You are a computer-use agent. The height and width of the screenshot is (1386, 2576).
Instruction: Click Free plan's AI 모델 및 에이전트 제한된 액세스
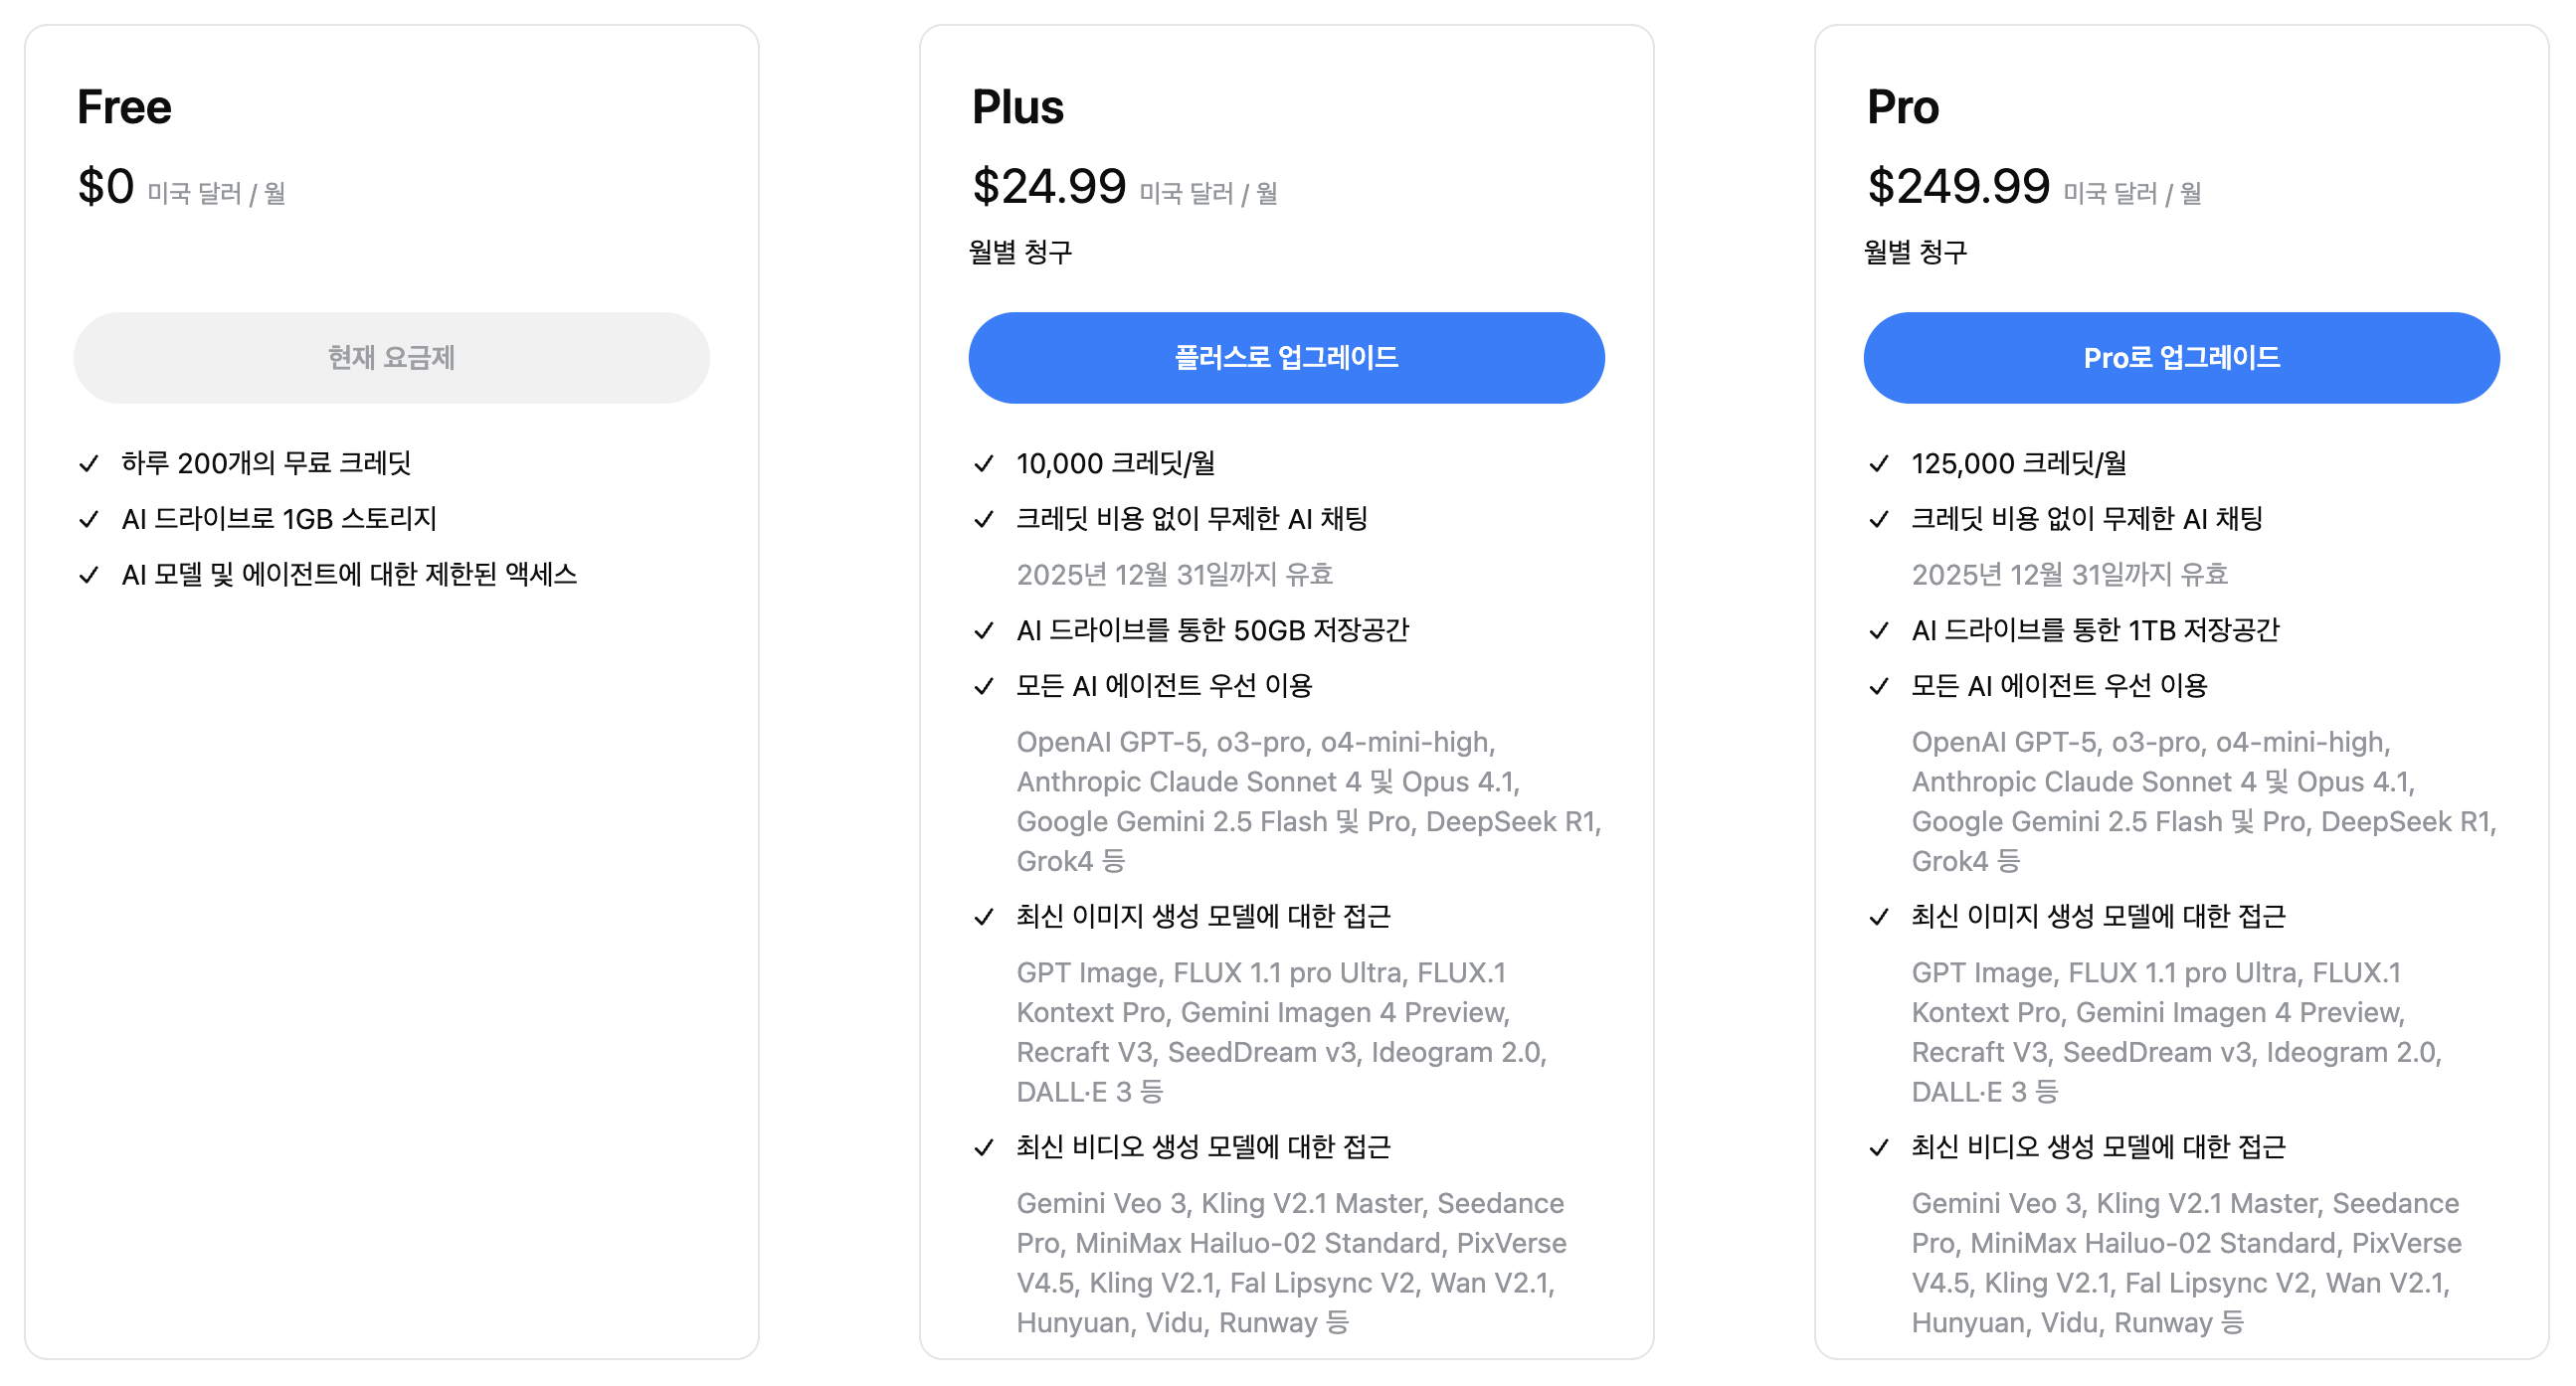(x=349, y=575)
